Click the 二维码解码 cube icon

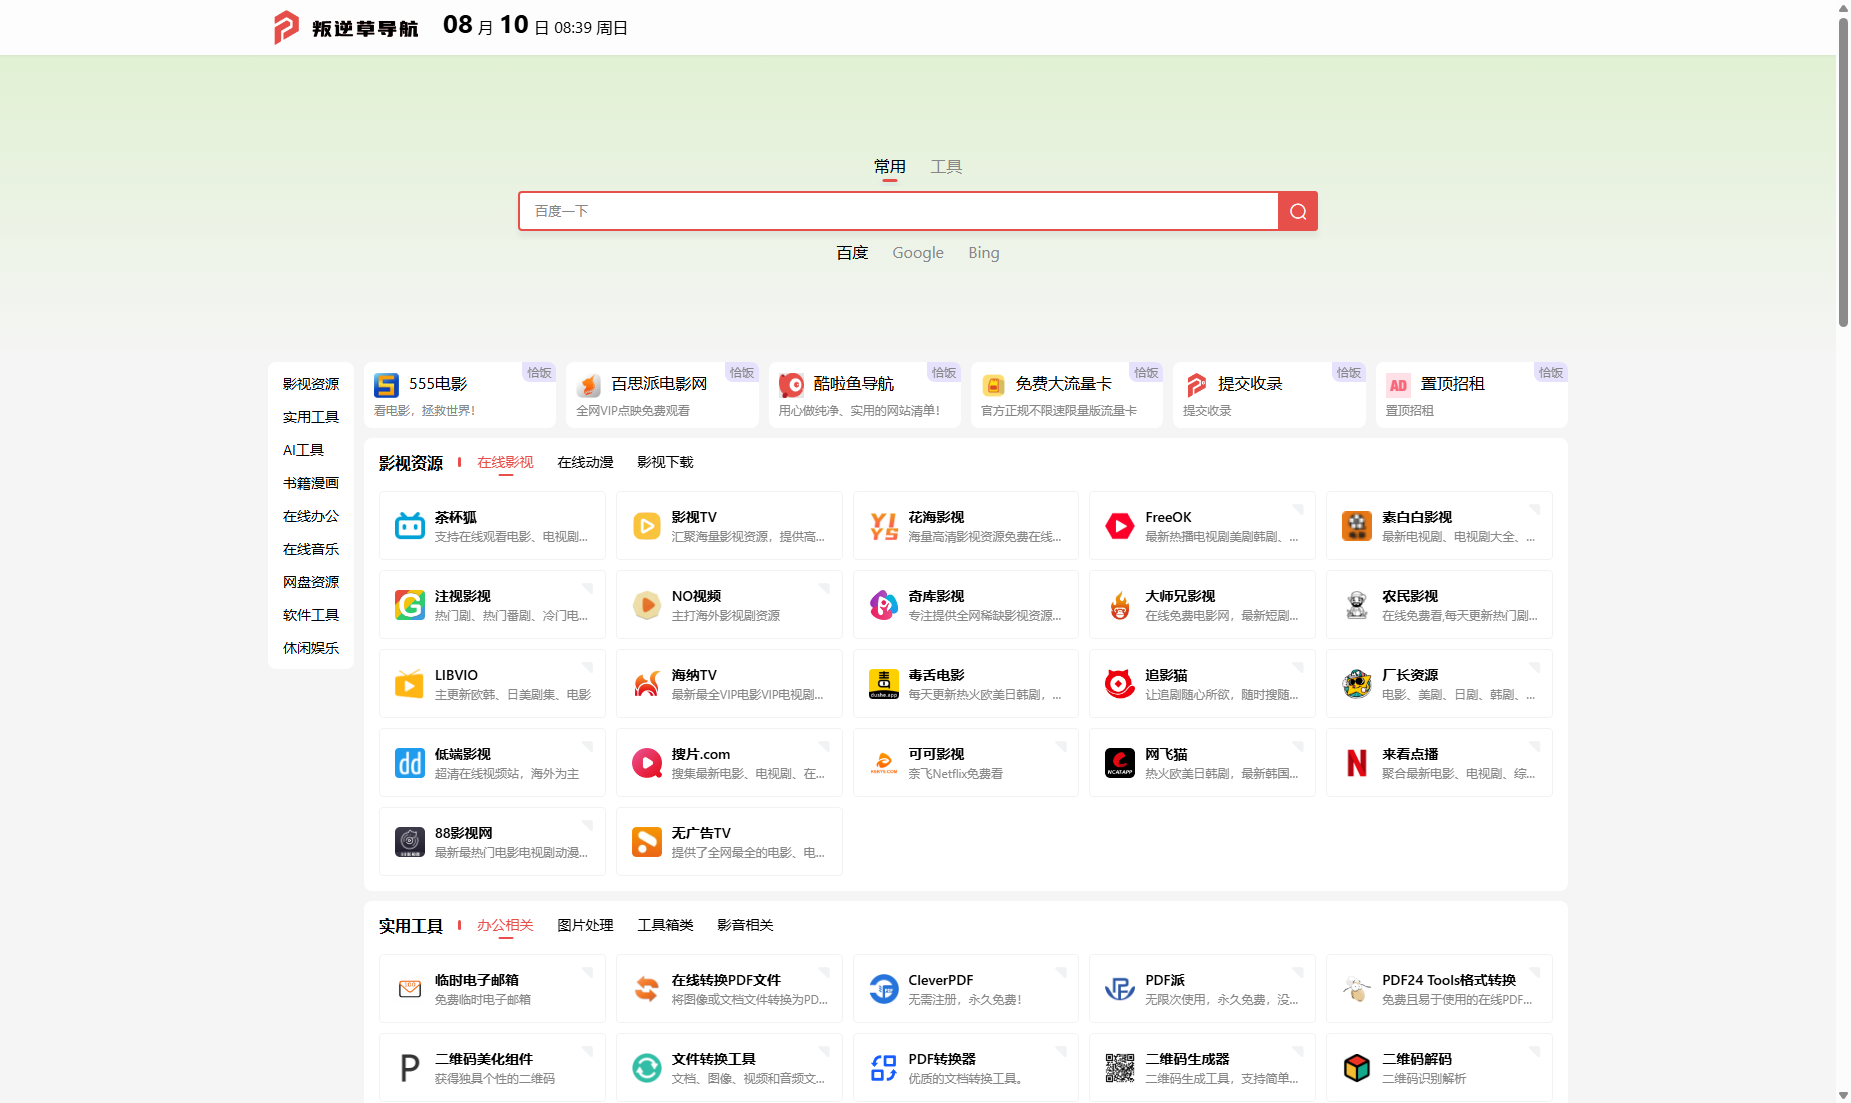coord(1357,1068)
